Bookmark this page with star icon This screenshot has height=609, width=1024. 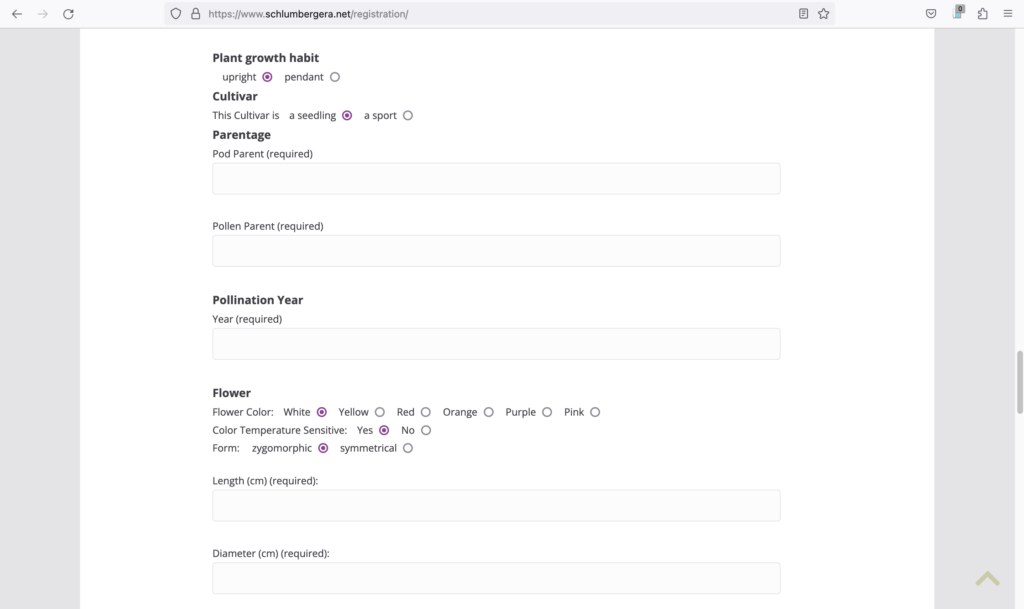pyautogui.click(x=823, y=14)
